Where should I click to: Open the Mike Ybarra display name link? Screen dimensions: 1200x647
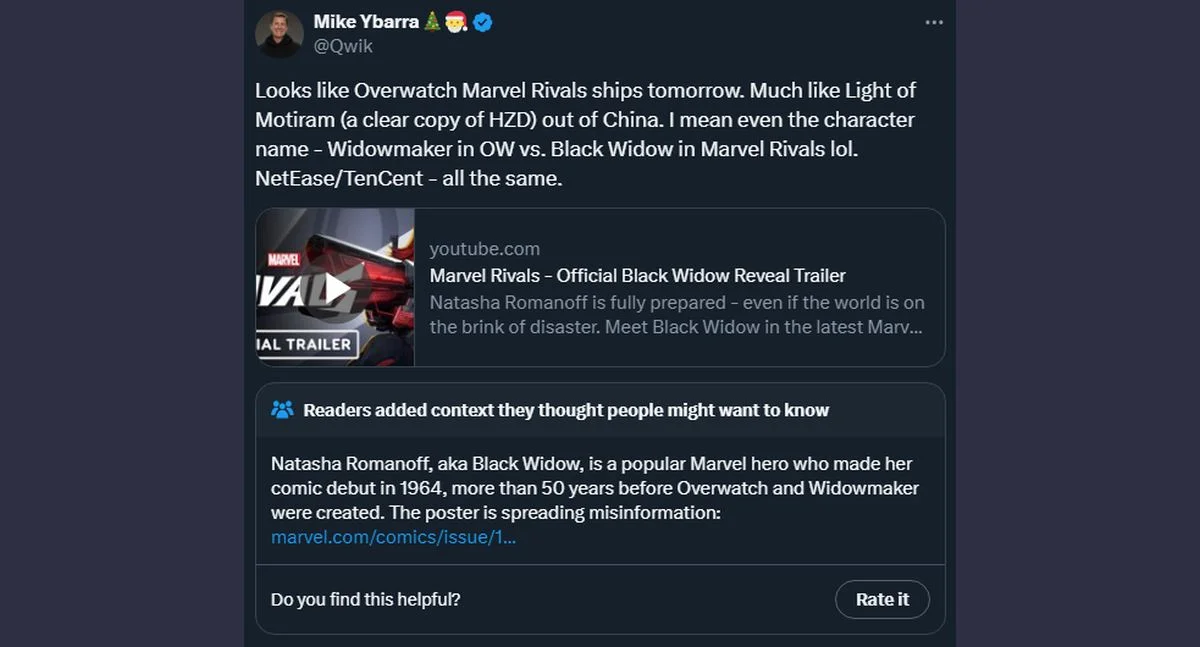click(x=366, y=22)
